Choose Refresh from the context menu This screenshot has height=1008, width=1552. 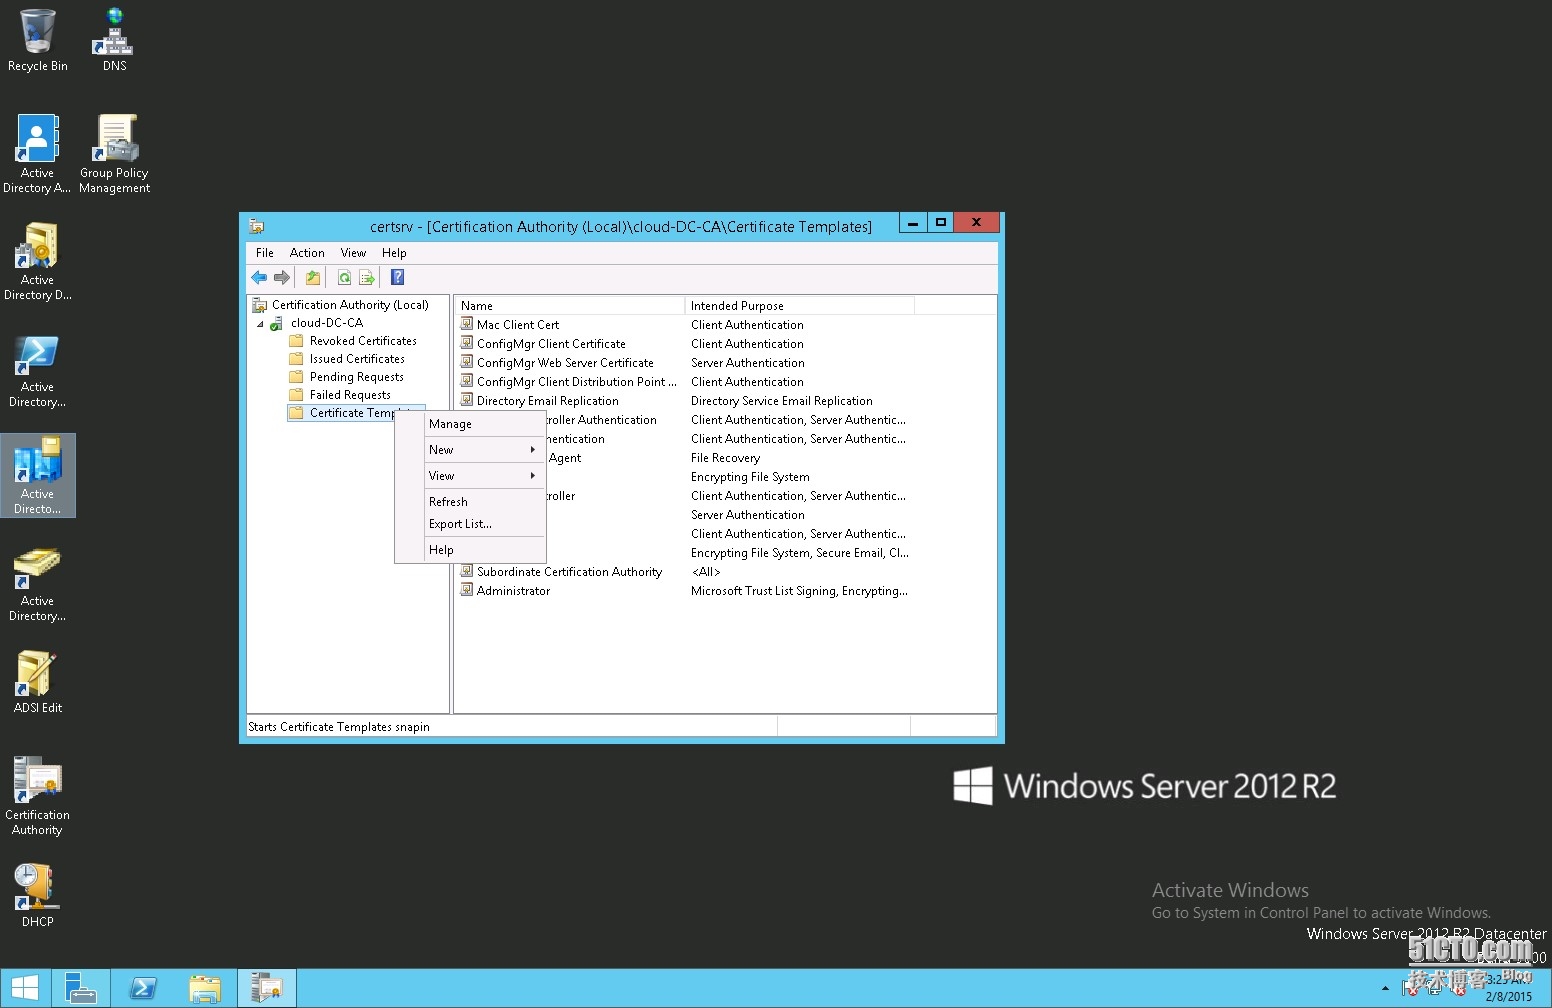pyautogui.click(x=471, y=502)
